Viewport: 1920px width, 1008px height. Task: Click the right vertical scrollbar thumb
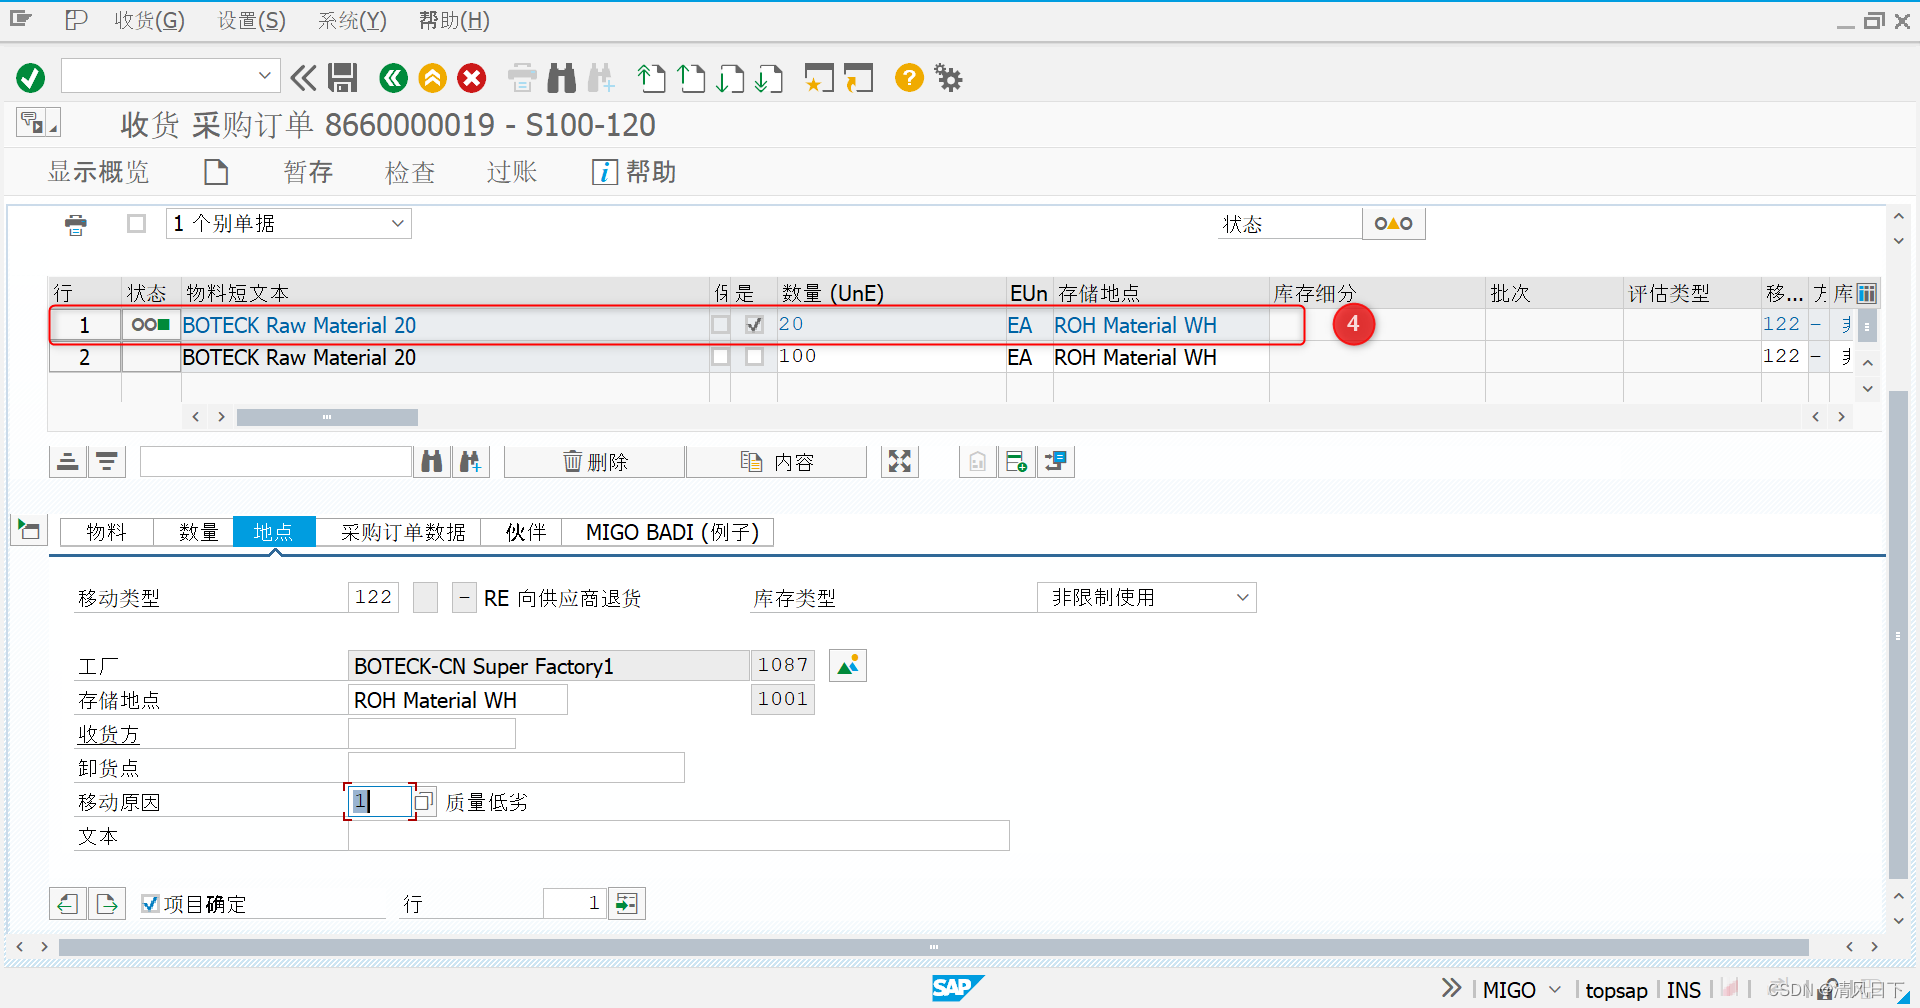(x=1898, y=635)
